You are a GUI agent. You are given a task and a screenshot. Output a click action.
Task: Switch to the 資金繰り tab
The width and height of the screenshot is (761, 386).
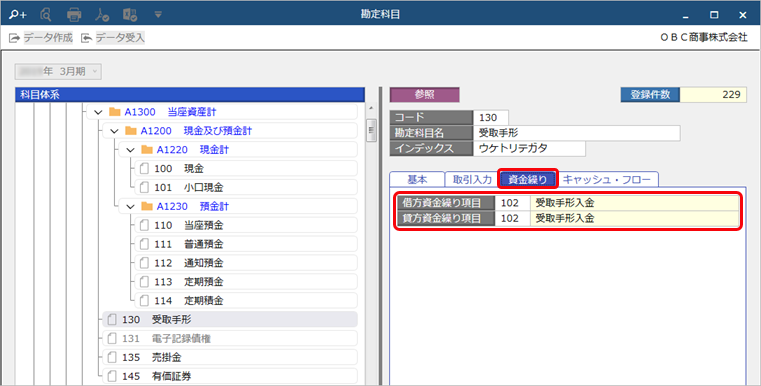click(x=528, y=180)
